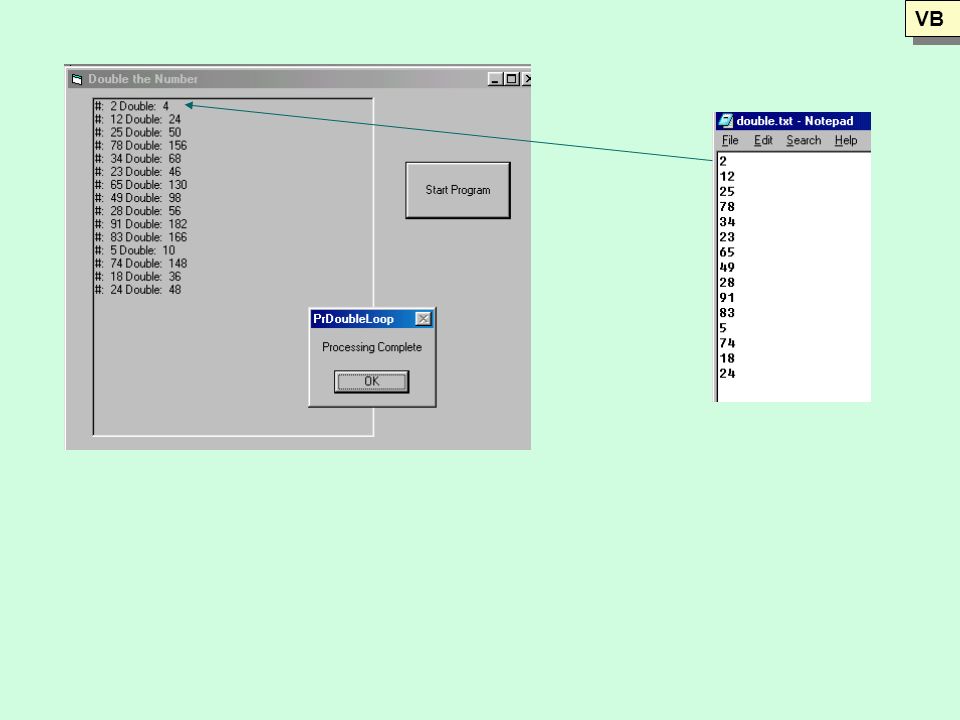960x720 pixels.
Task: Select the '5 Double: 10' output line
Action: (x=135, y=250)
